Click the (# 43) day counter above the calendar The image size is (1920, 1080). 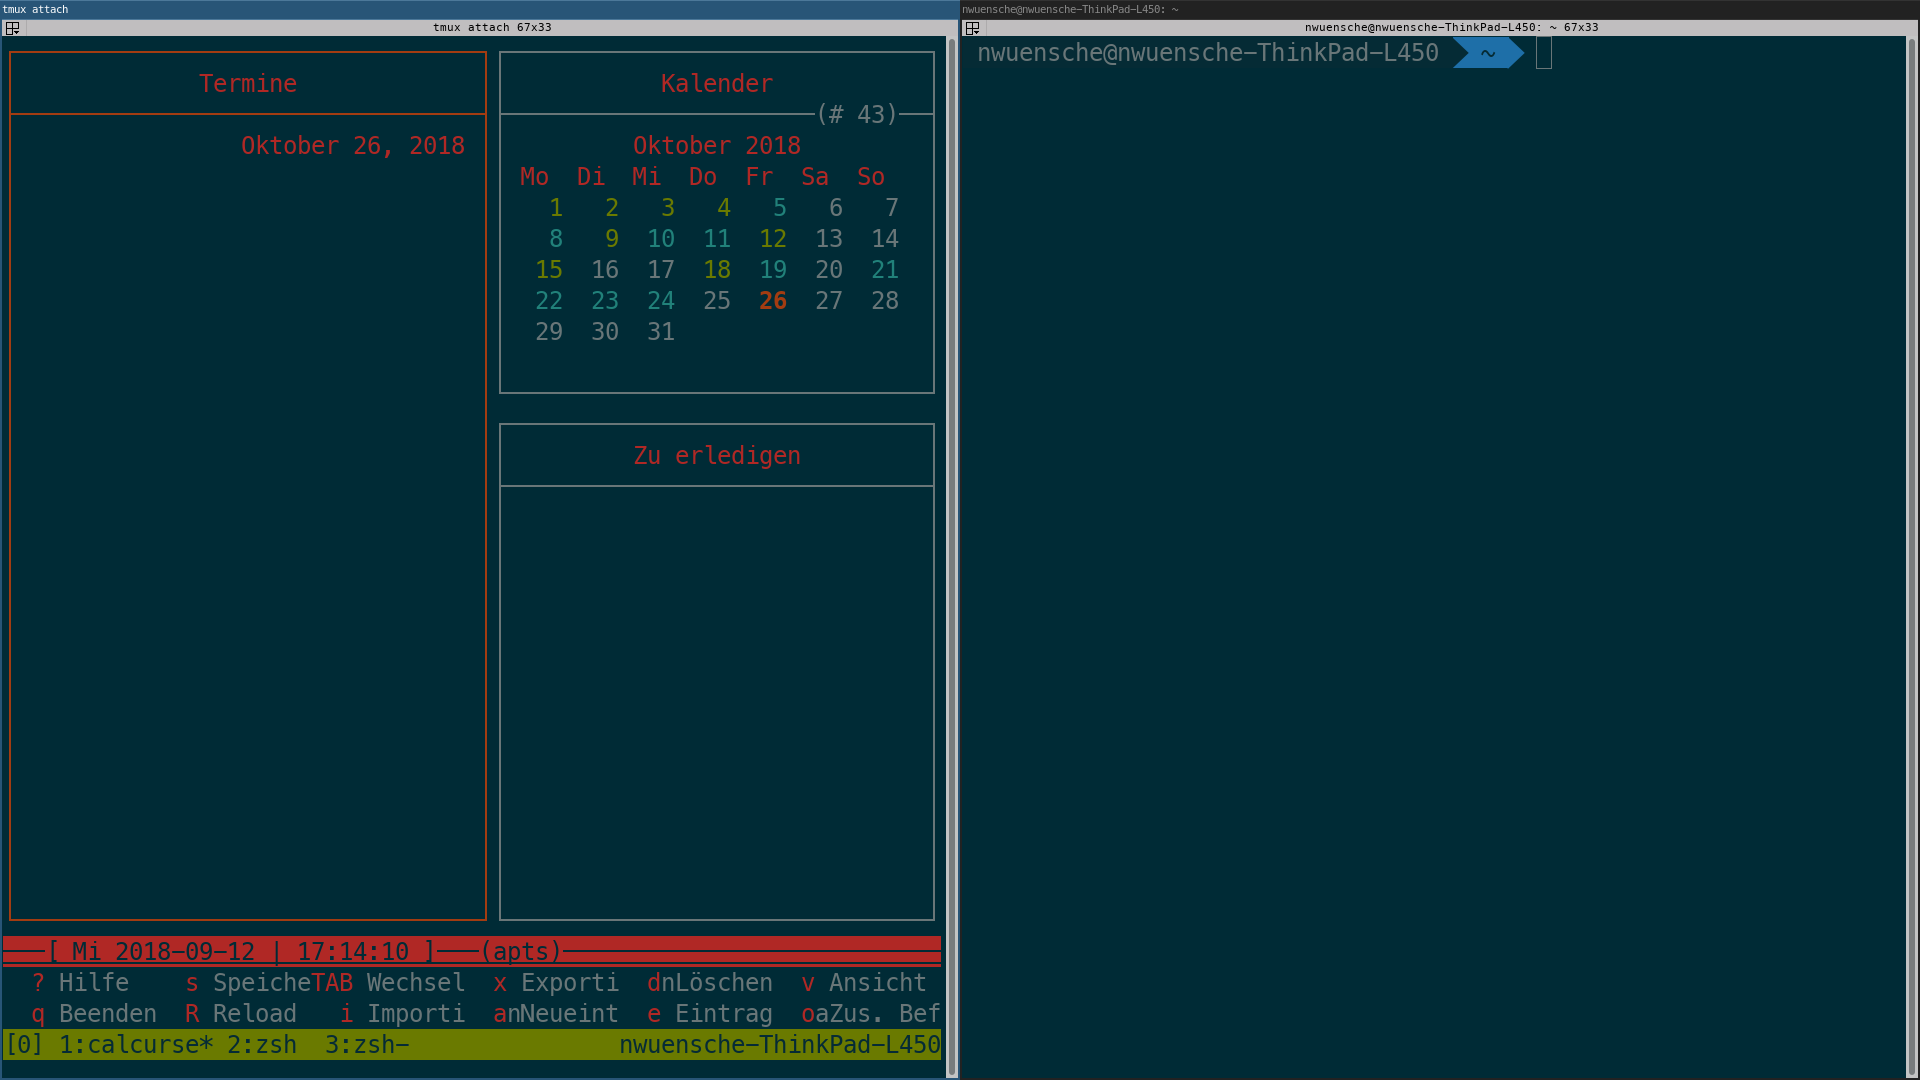click(x=858, y=114)
